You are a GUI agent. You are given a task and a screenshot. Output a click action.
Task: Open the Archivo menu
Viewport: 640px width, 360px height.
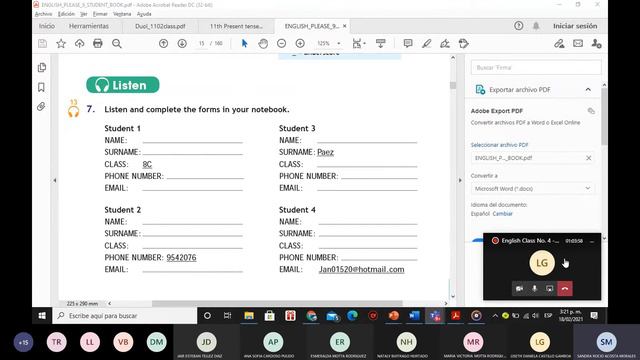point(43,14)
